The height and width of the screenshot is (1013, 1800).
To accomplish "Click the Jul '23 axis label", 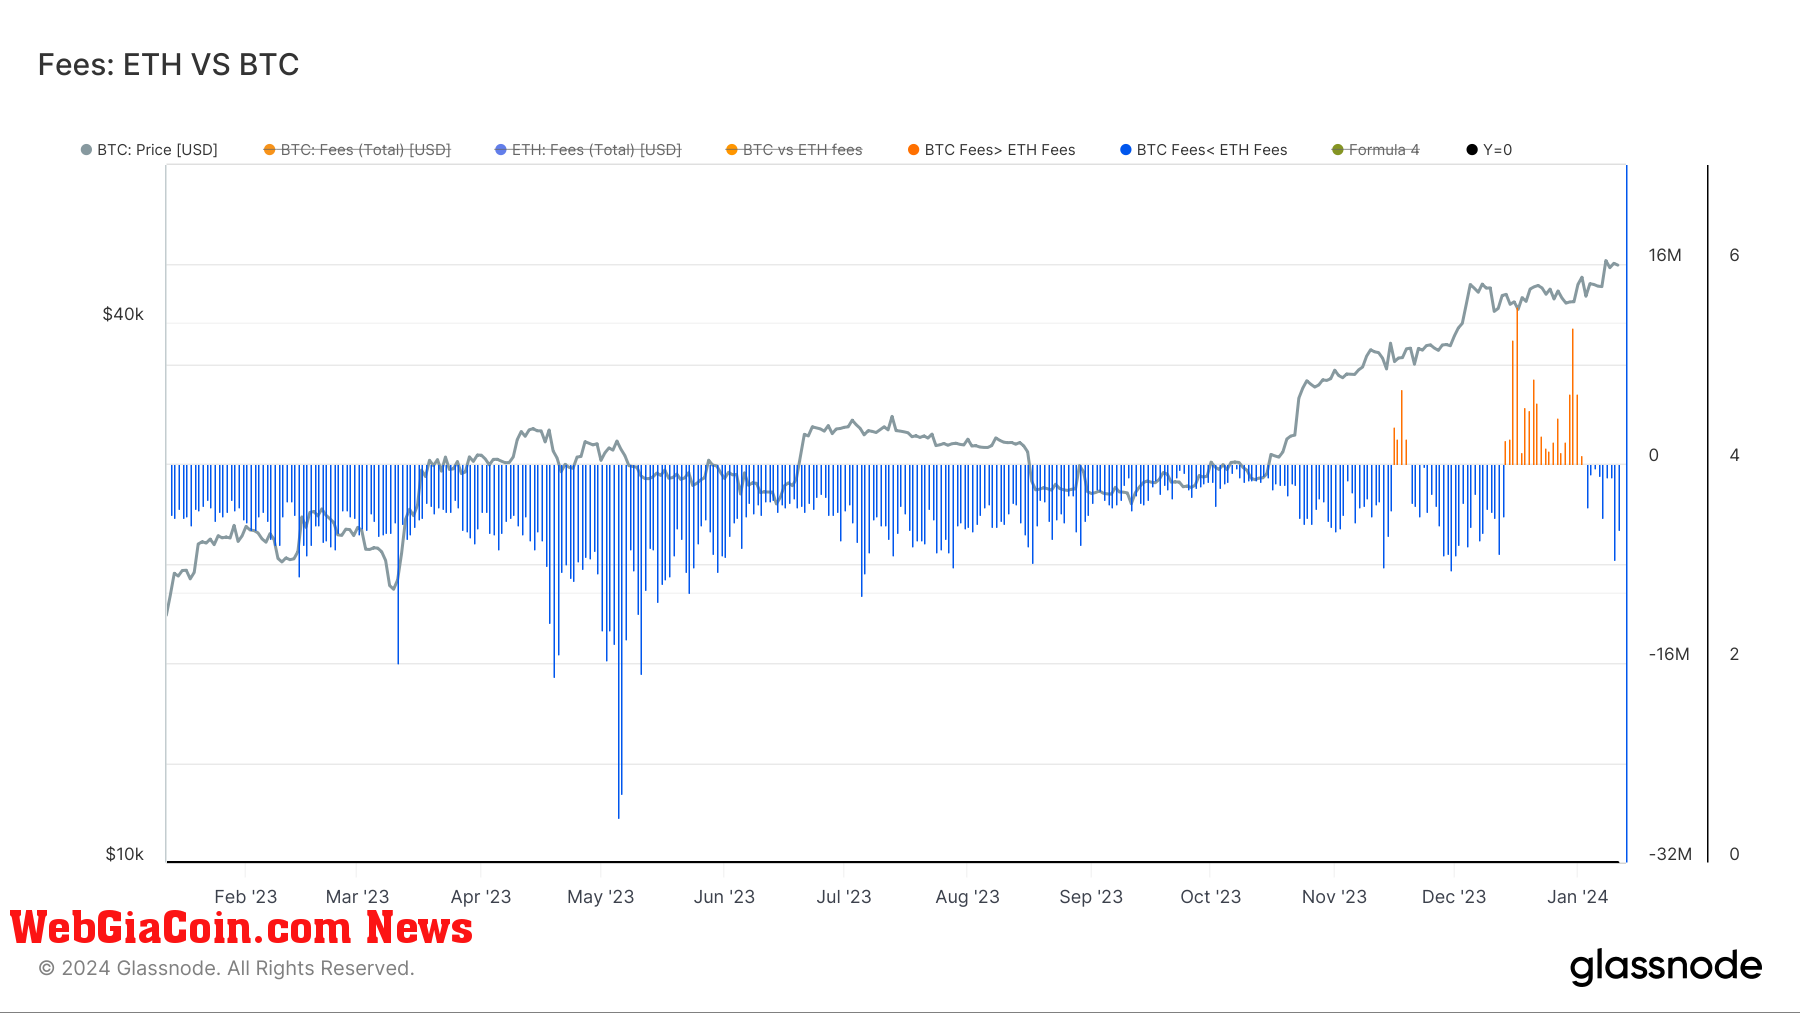I will (x=844, y=897).
